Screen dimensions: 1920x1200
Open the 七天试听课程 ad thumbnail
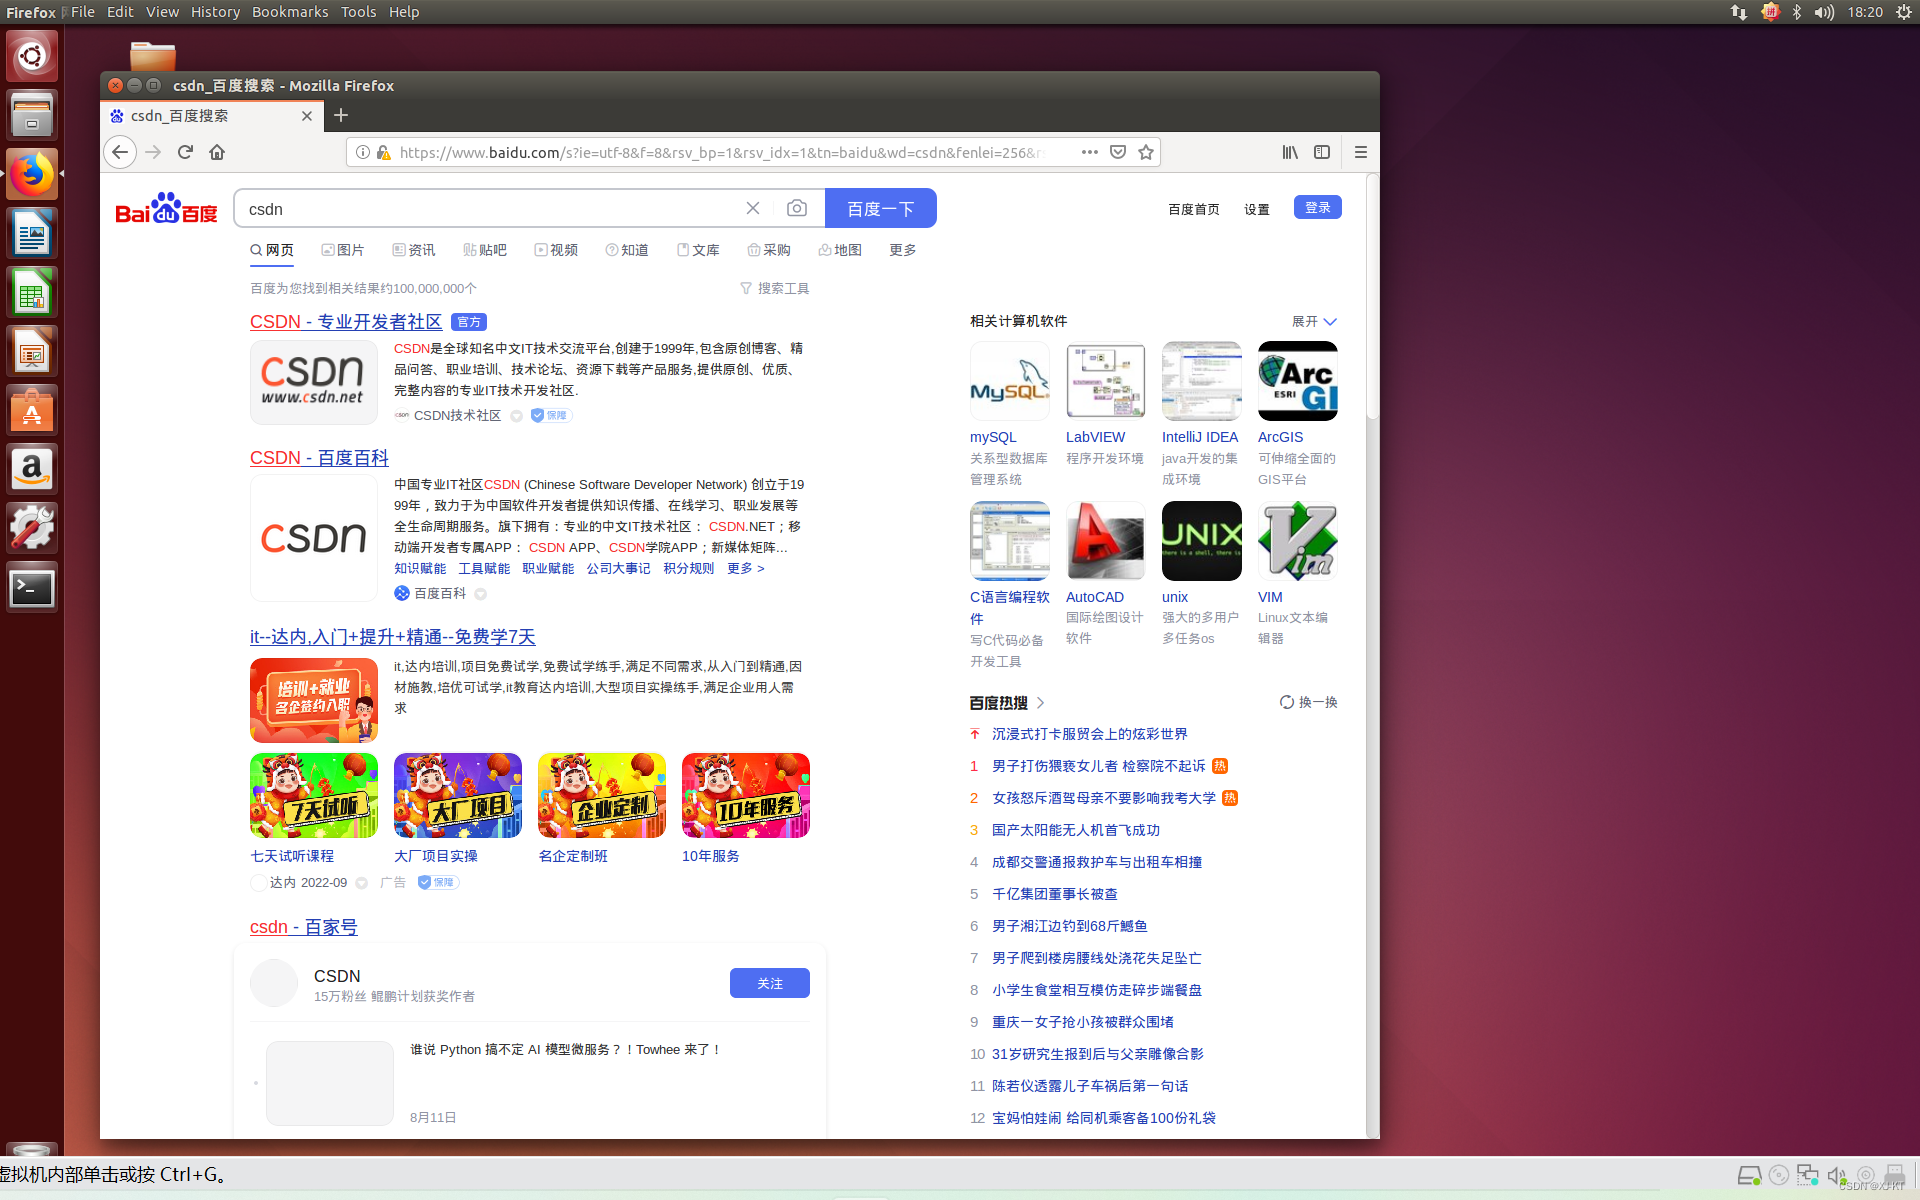[314, 795]
